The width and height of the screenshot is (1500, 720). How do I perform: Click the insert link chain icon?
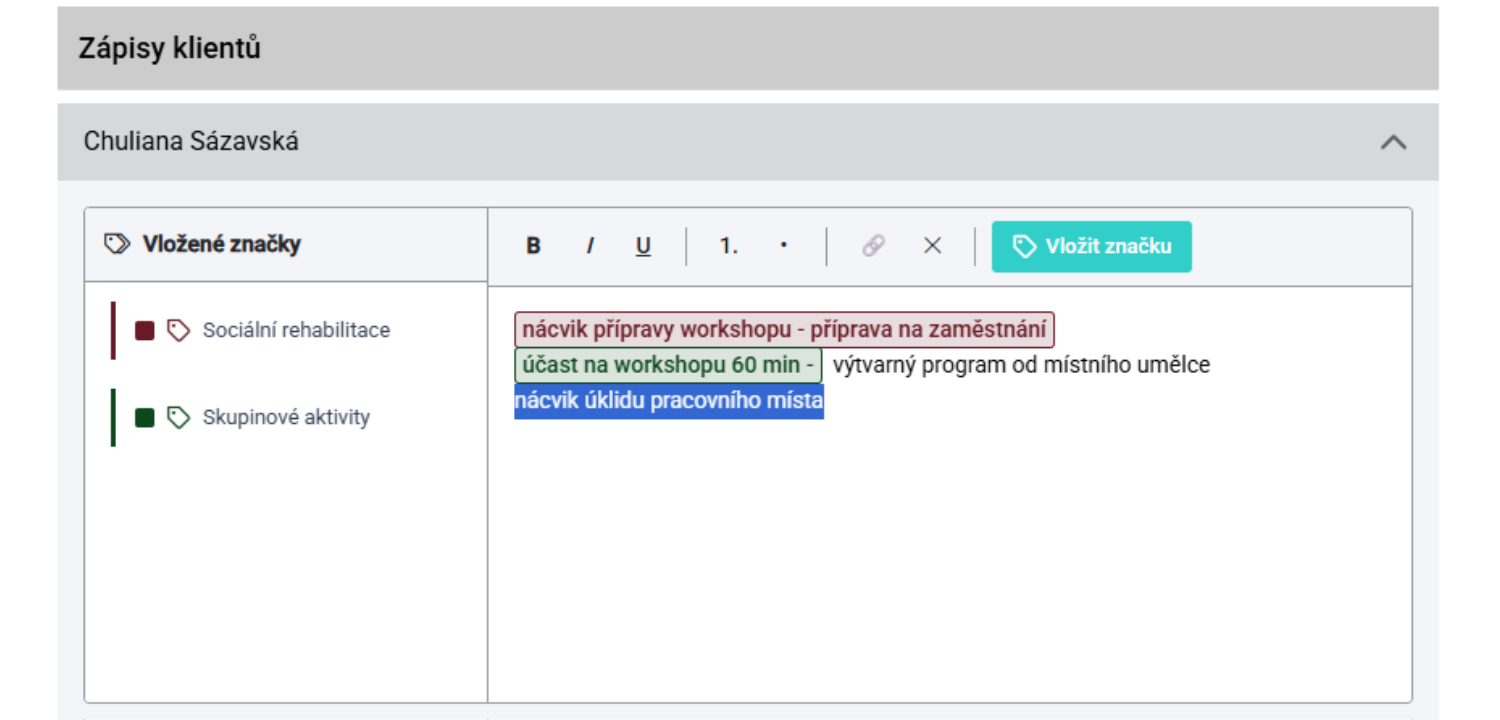point(873,246)
